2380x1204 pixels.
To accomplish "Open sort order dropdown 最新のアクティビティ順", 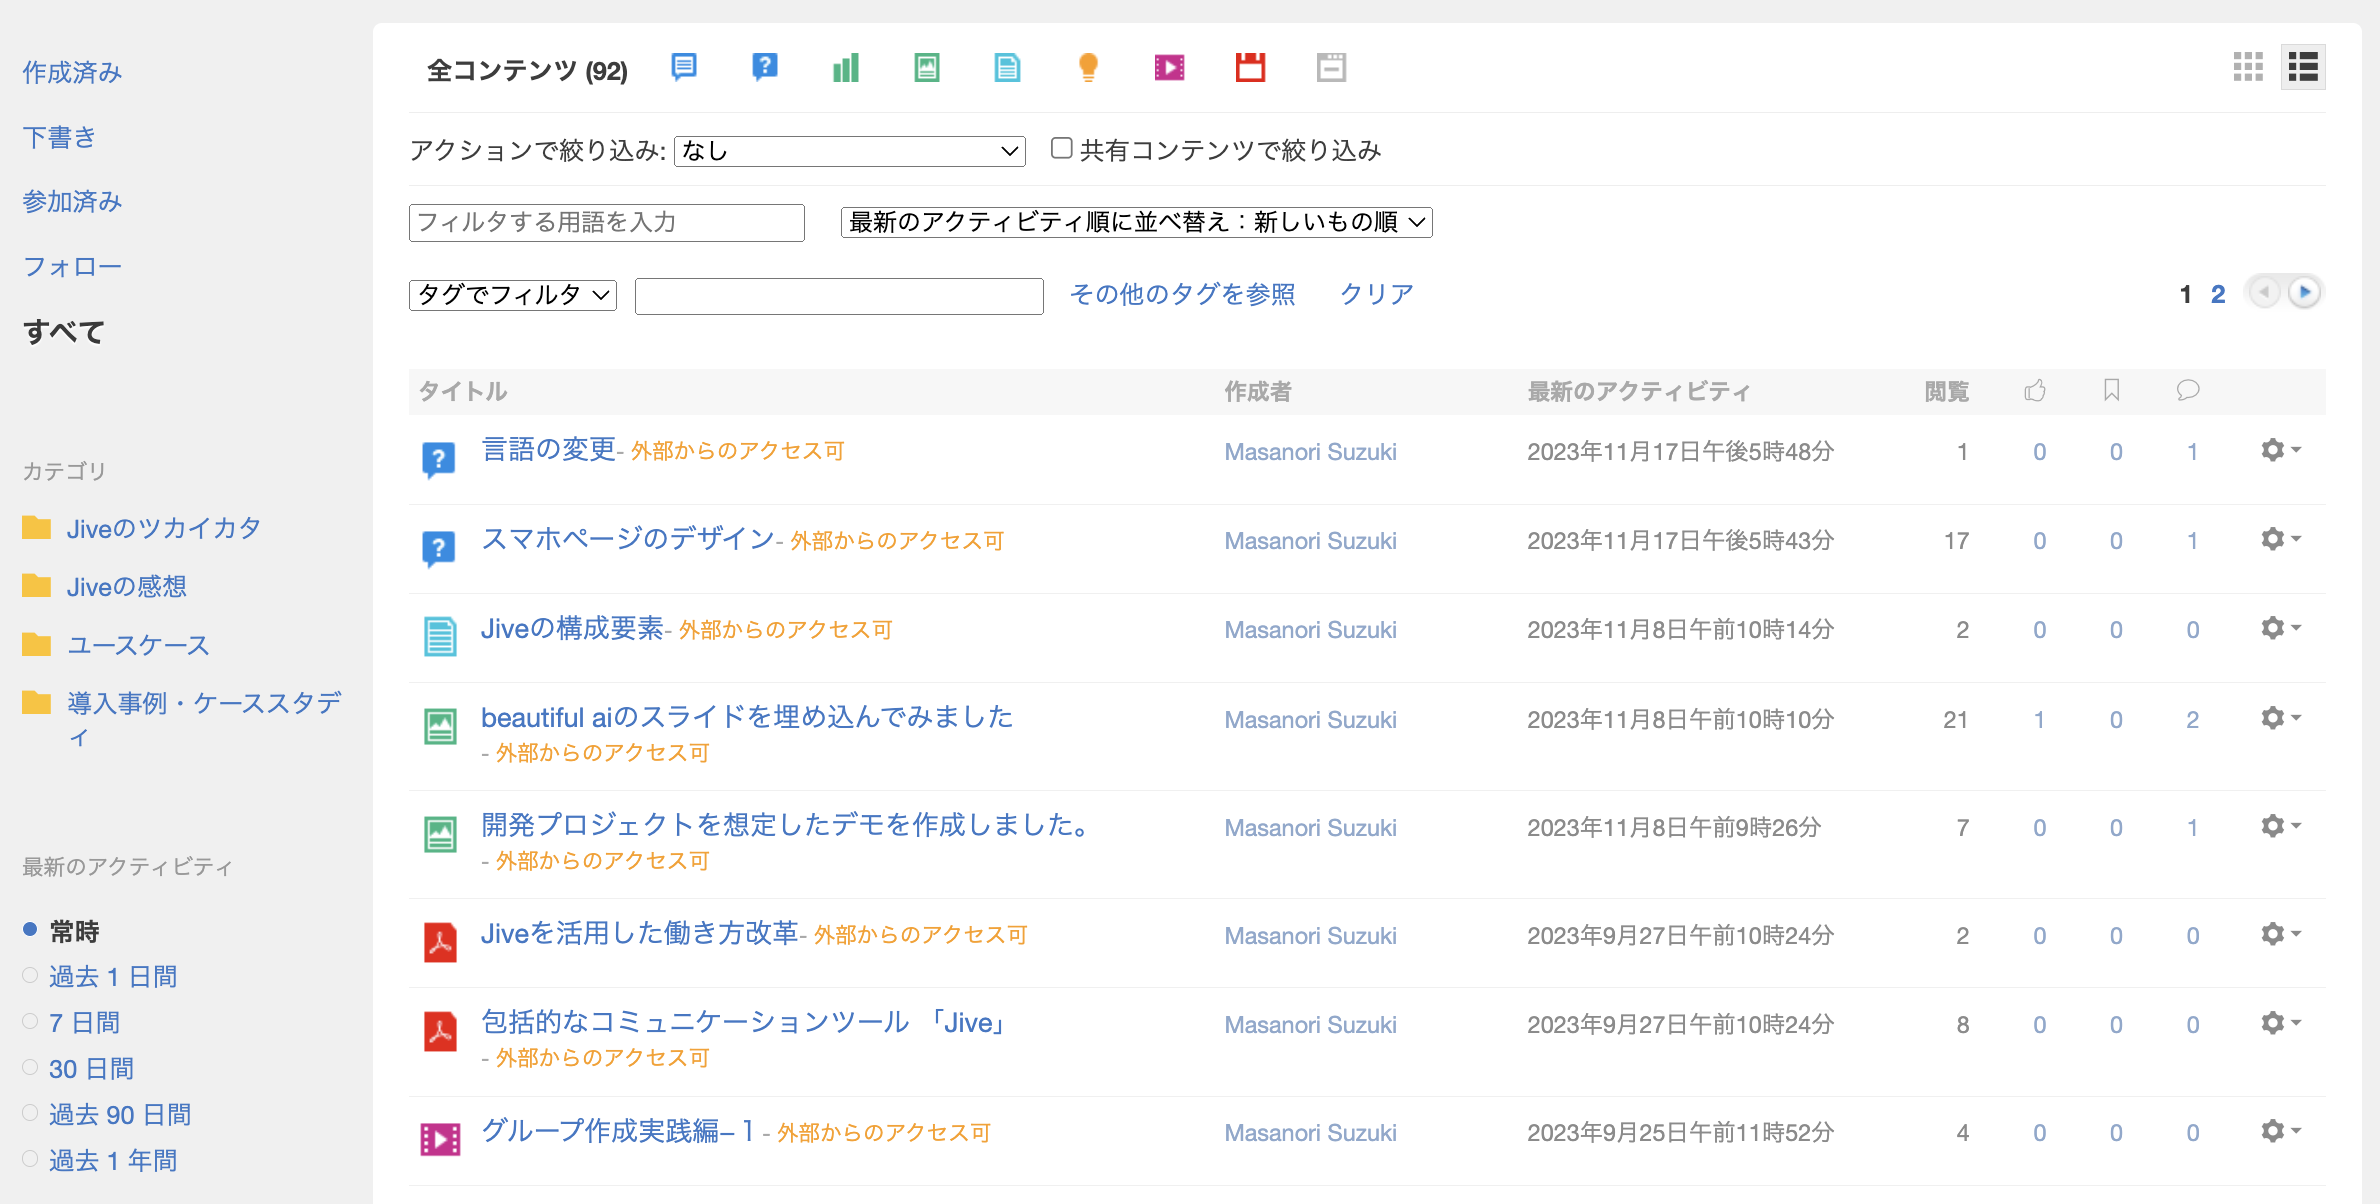I will (1136, 222).
